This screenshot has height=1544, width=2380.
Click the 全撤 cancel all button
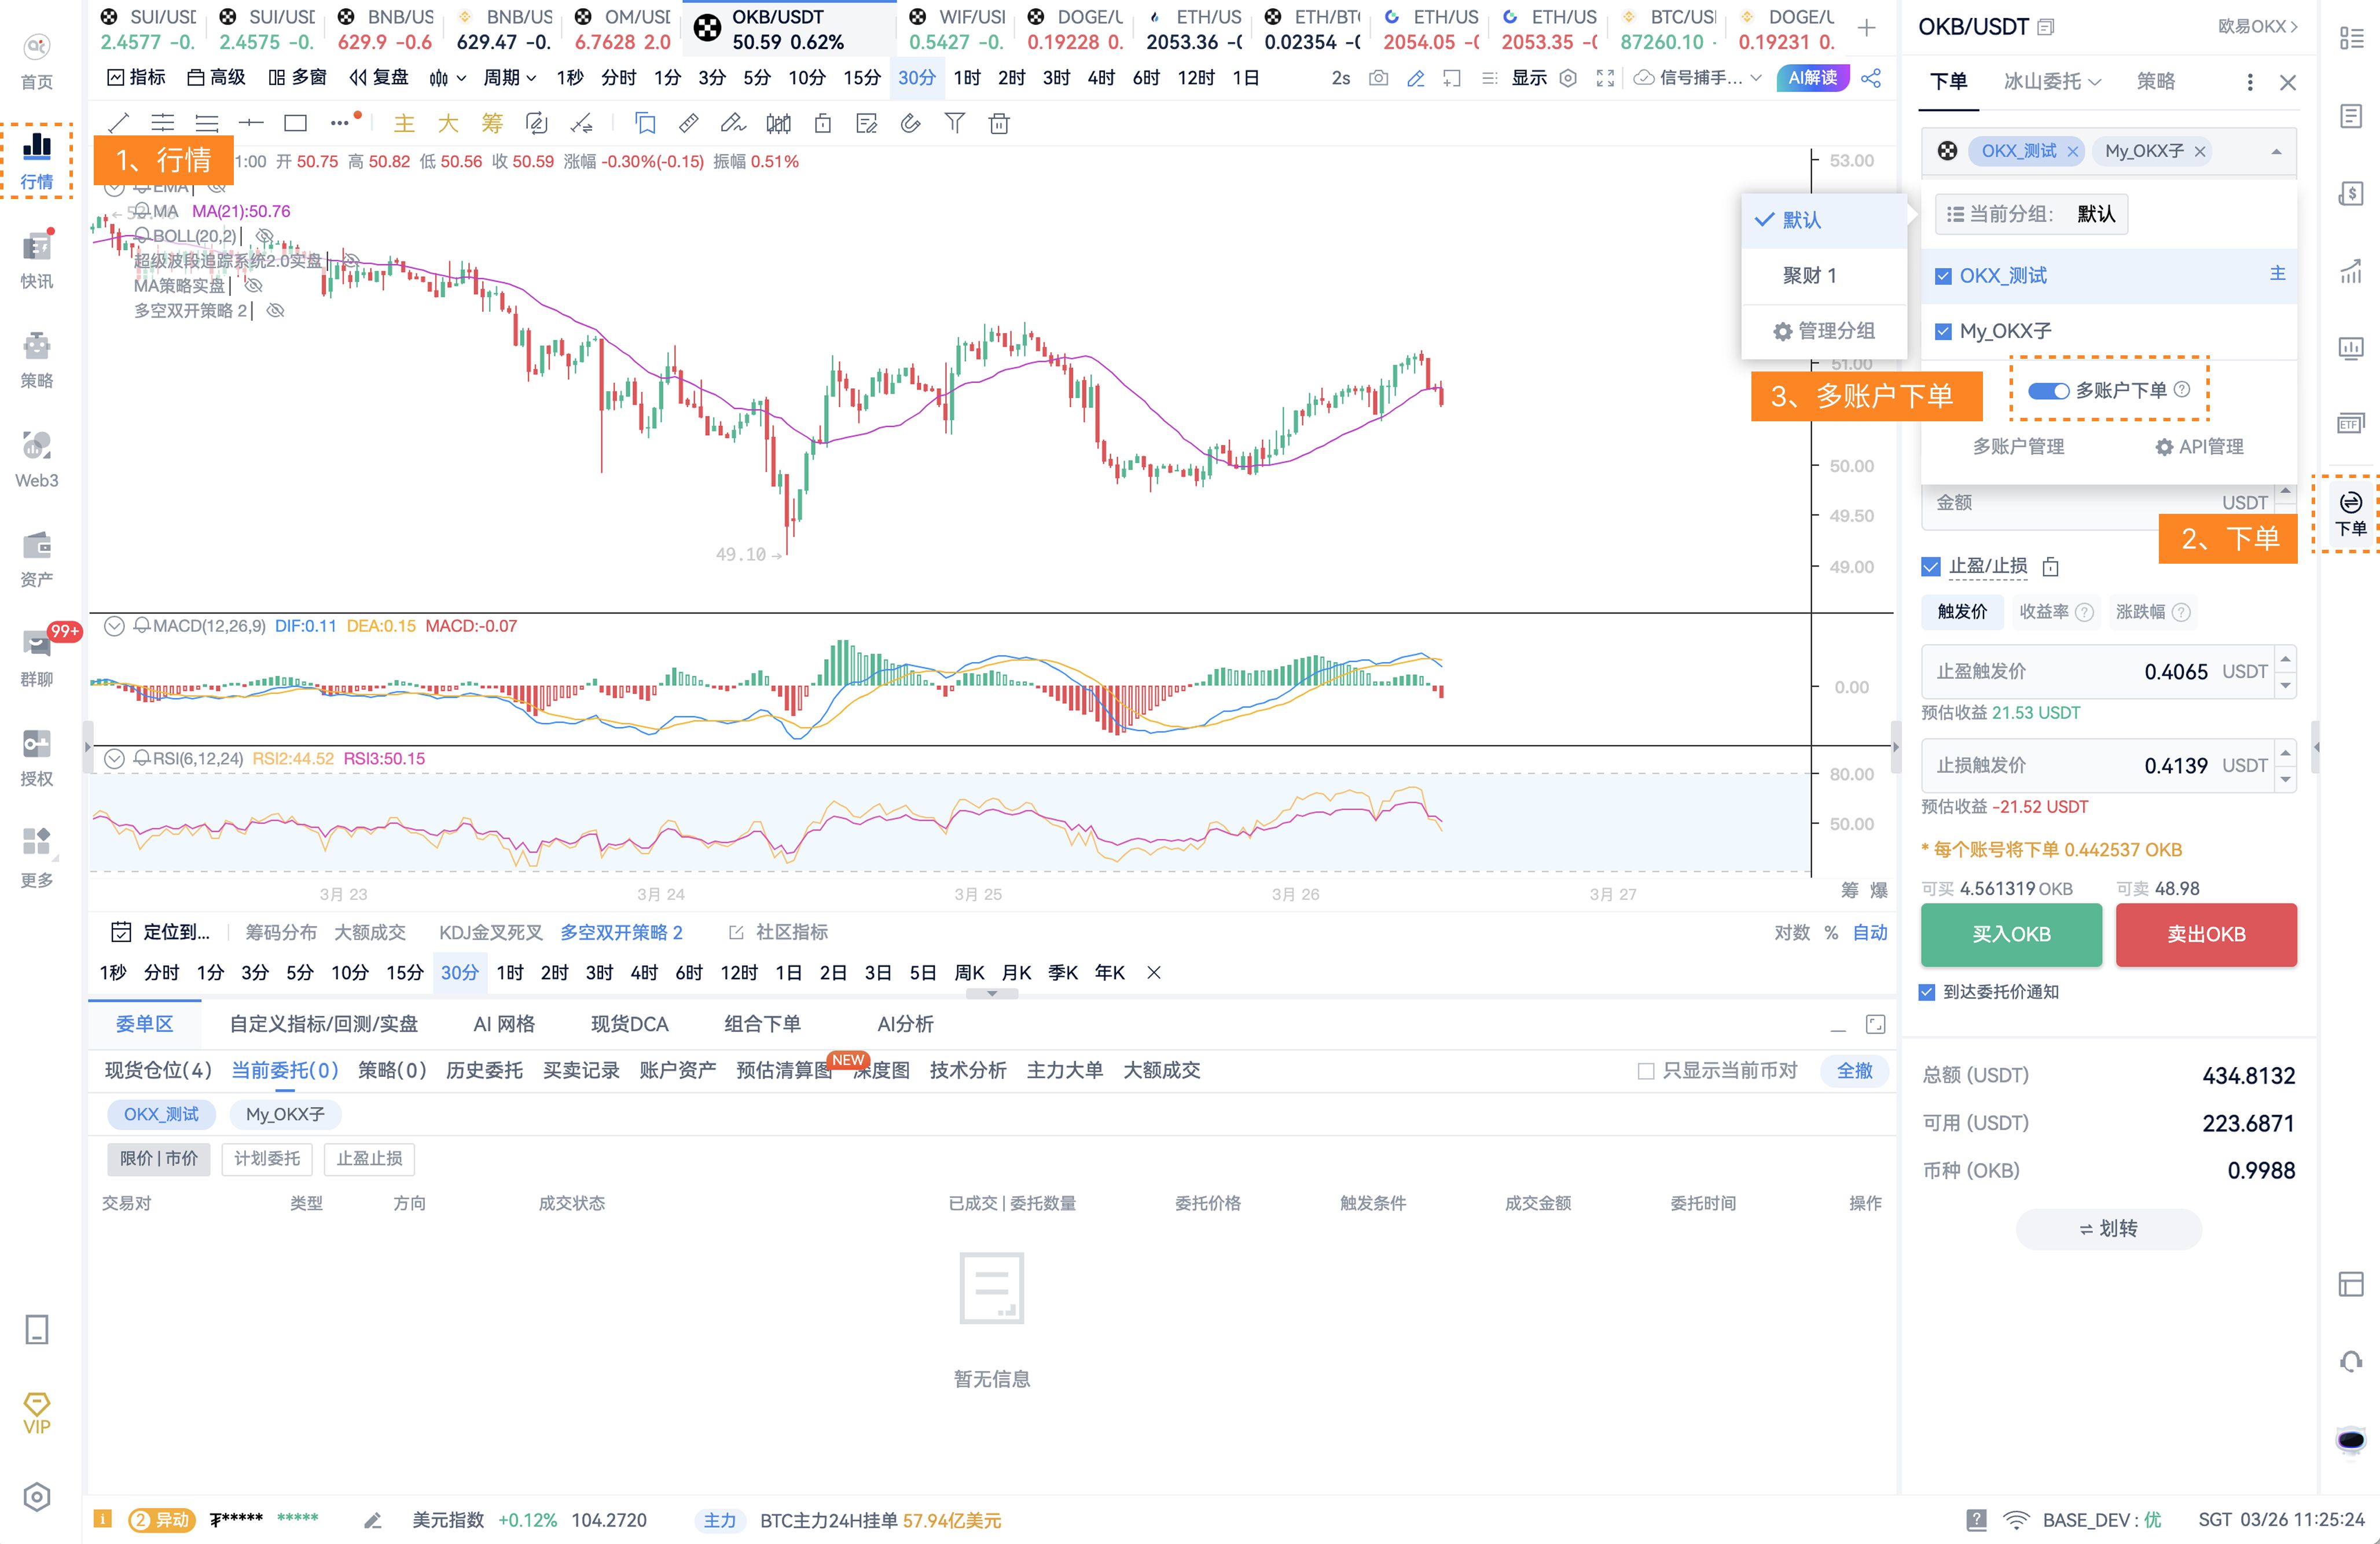[1854, 1071]
